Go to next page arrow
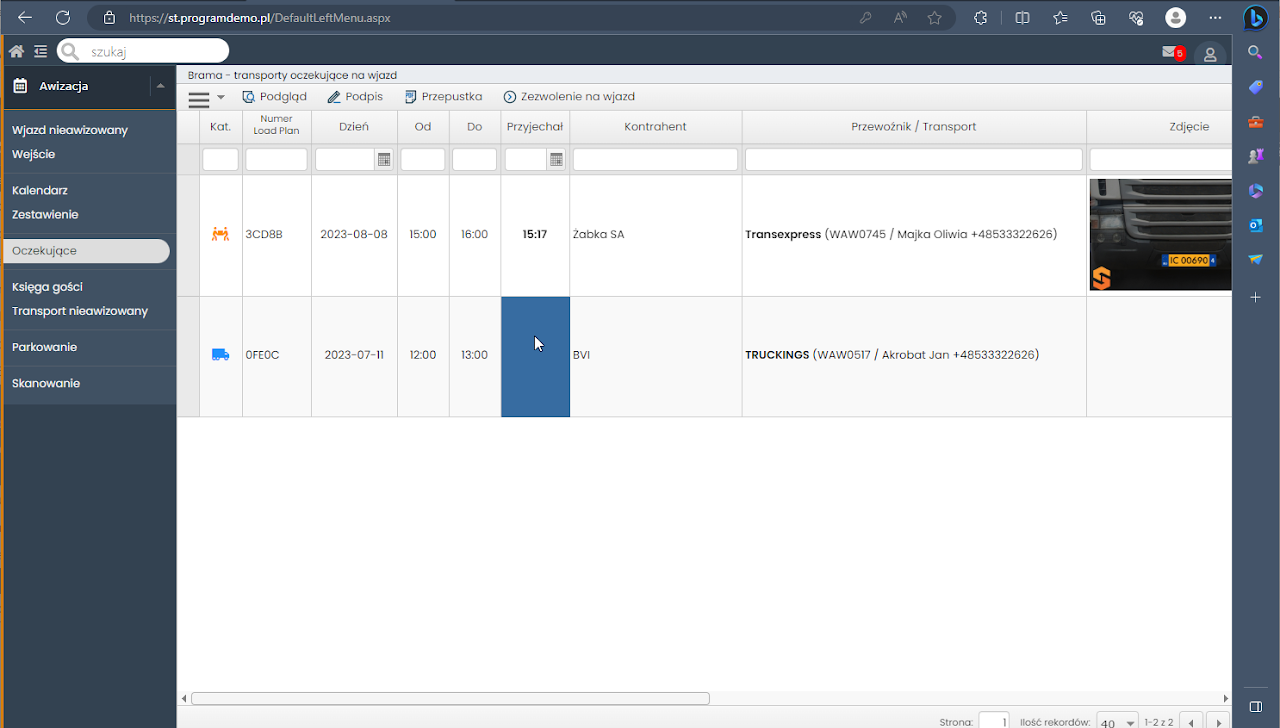The image size is (1280, 728). coord(1217,722)
